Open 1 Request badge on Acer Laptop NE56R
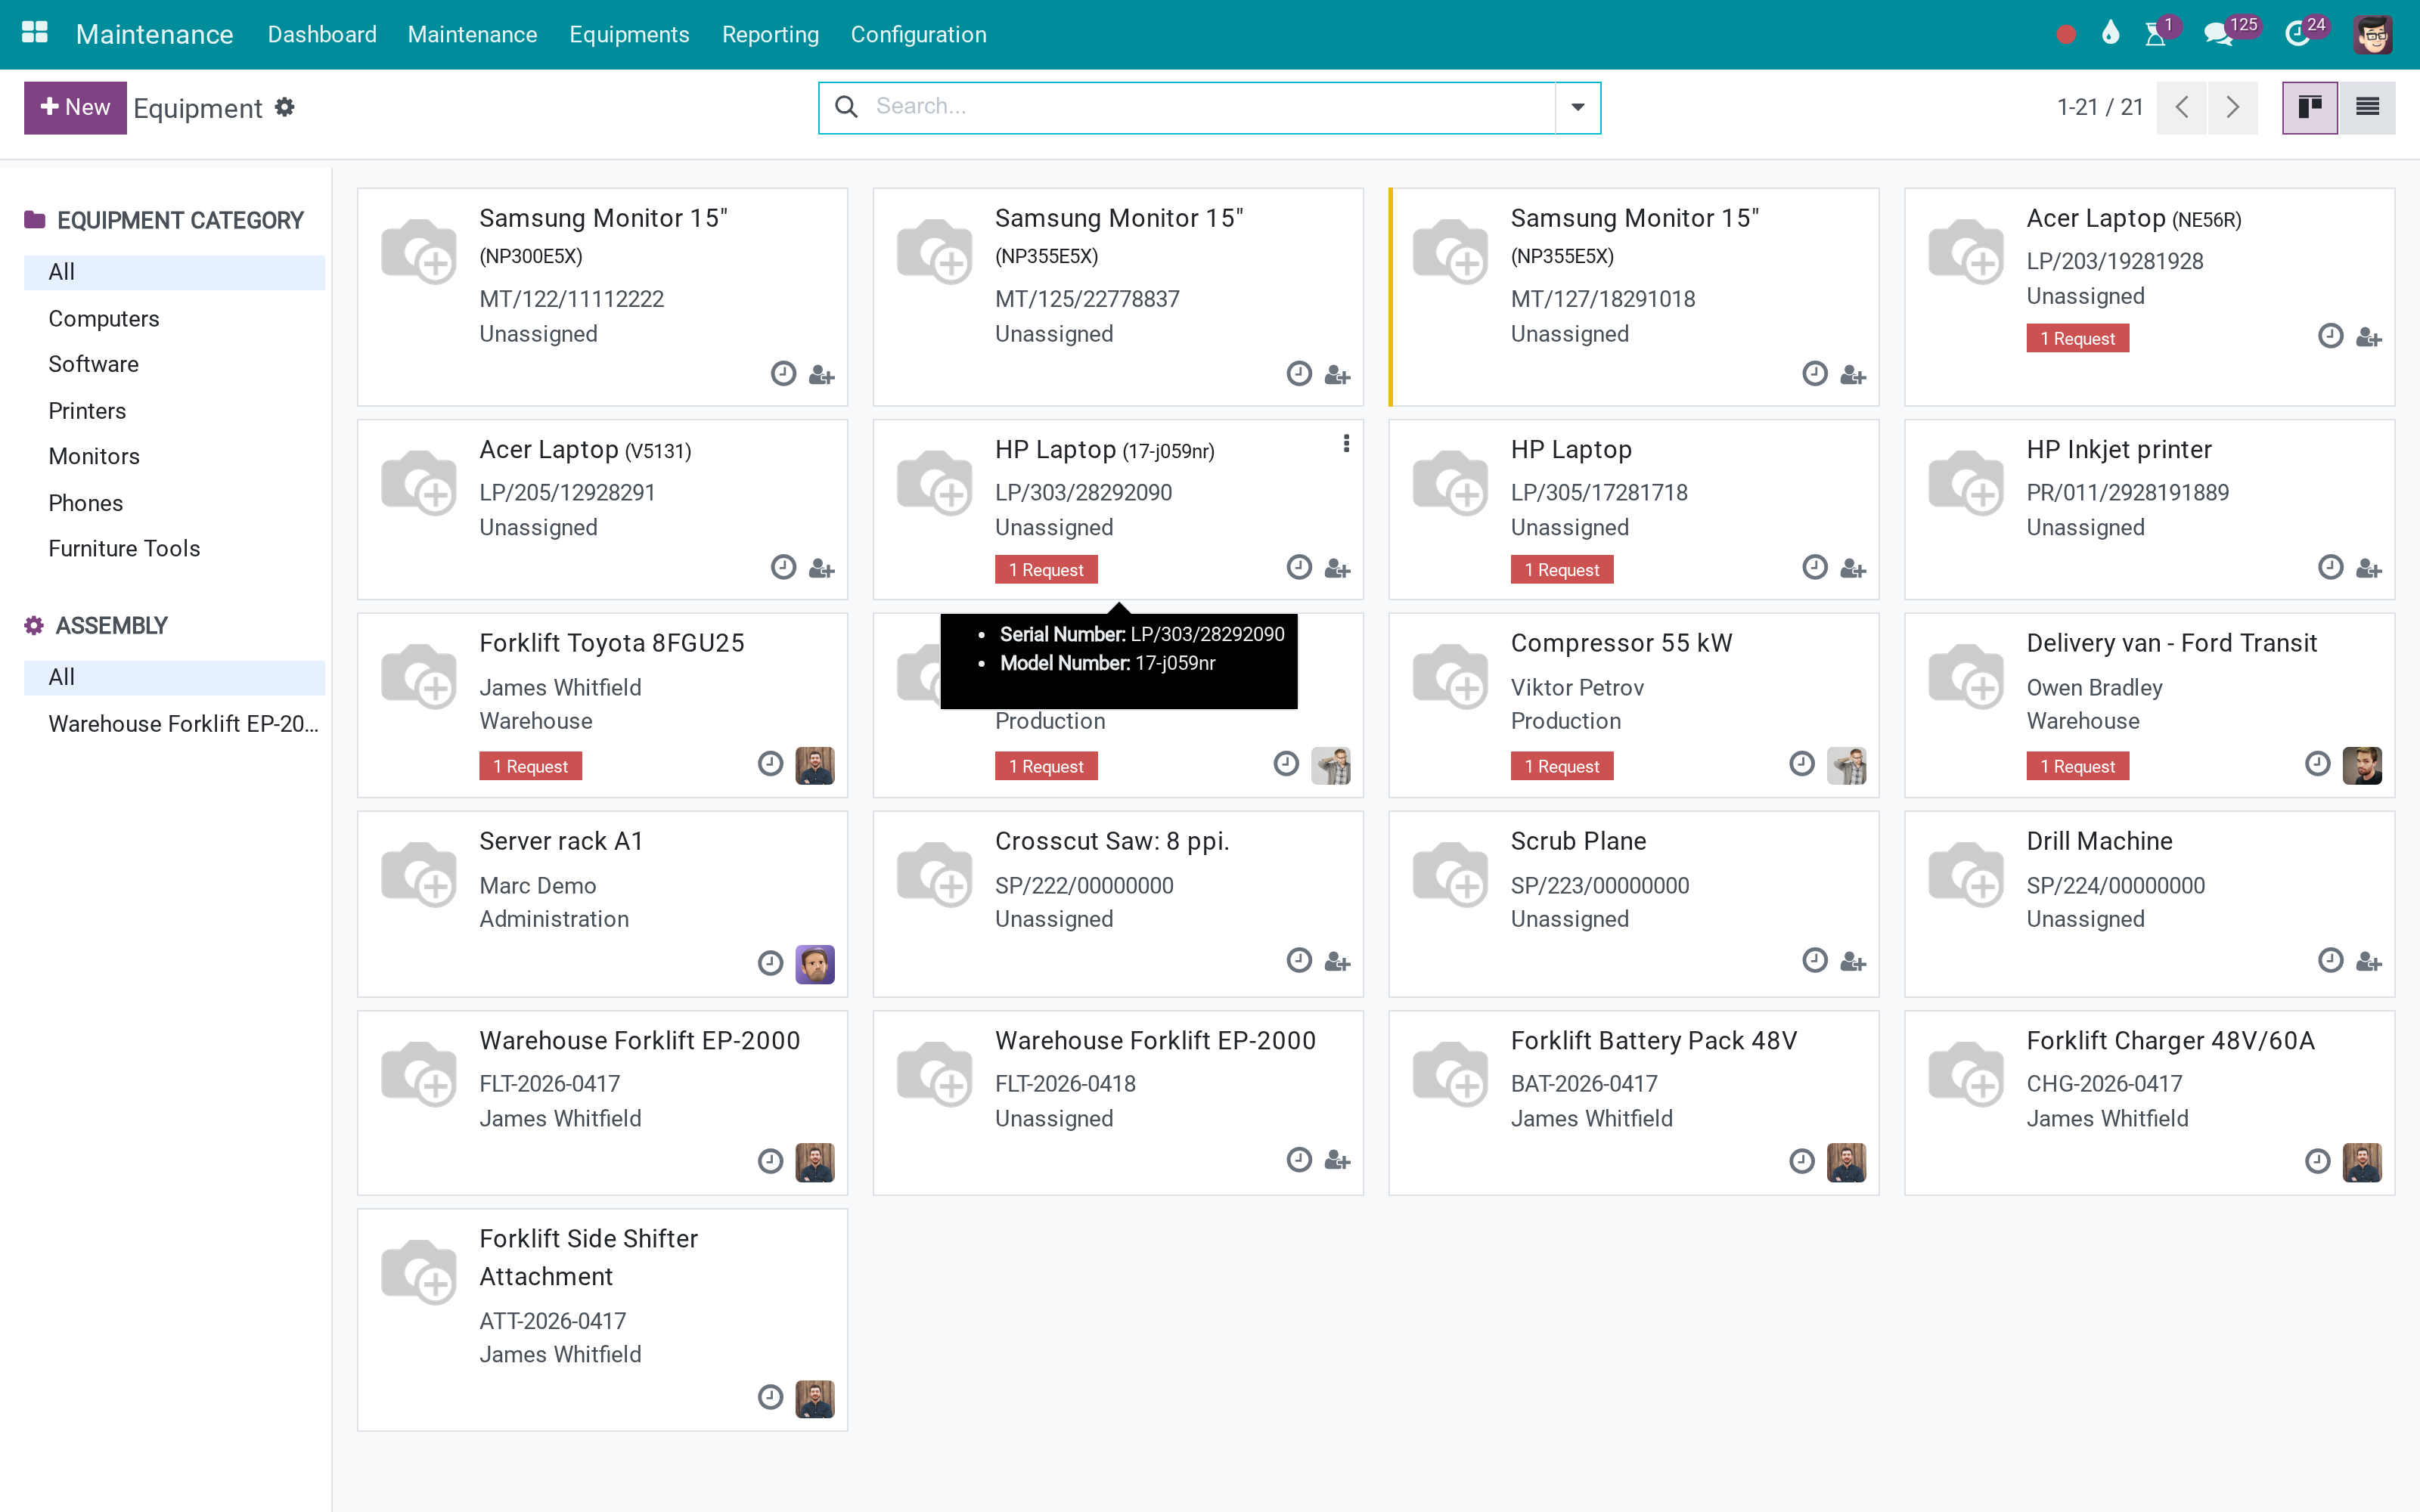Screen dimensions: 2420x1512 [2077, 338]
